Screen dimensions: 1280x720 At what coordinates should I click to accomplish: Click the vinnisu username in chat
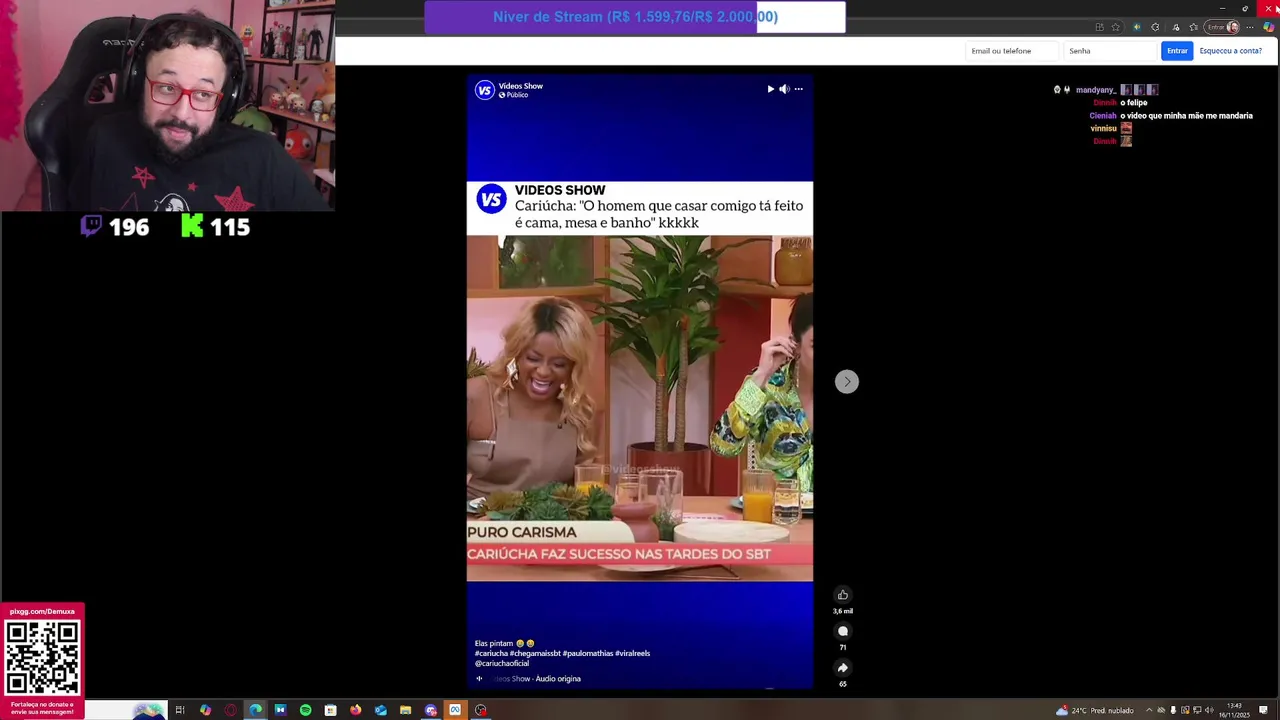(1103, 129)
